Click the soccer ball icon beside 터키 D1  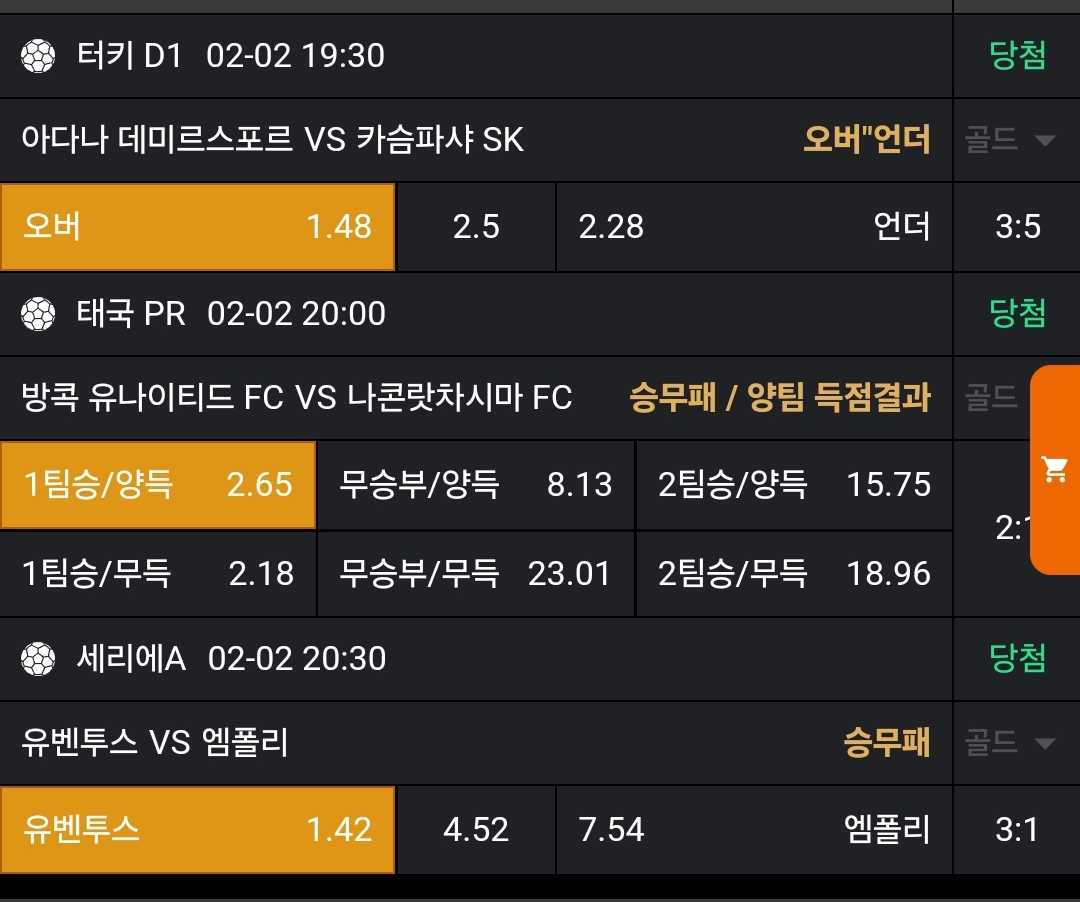(x=38, y=55)
